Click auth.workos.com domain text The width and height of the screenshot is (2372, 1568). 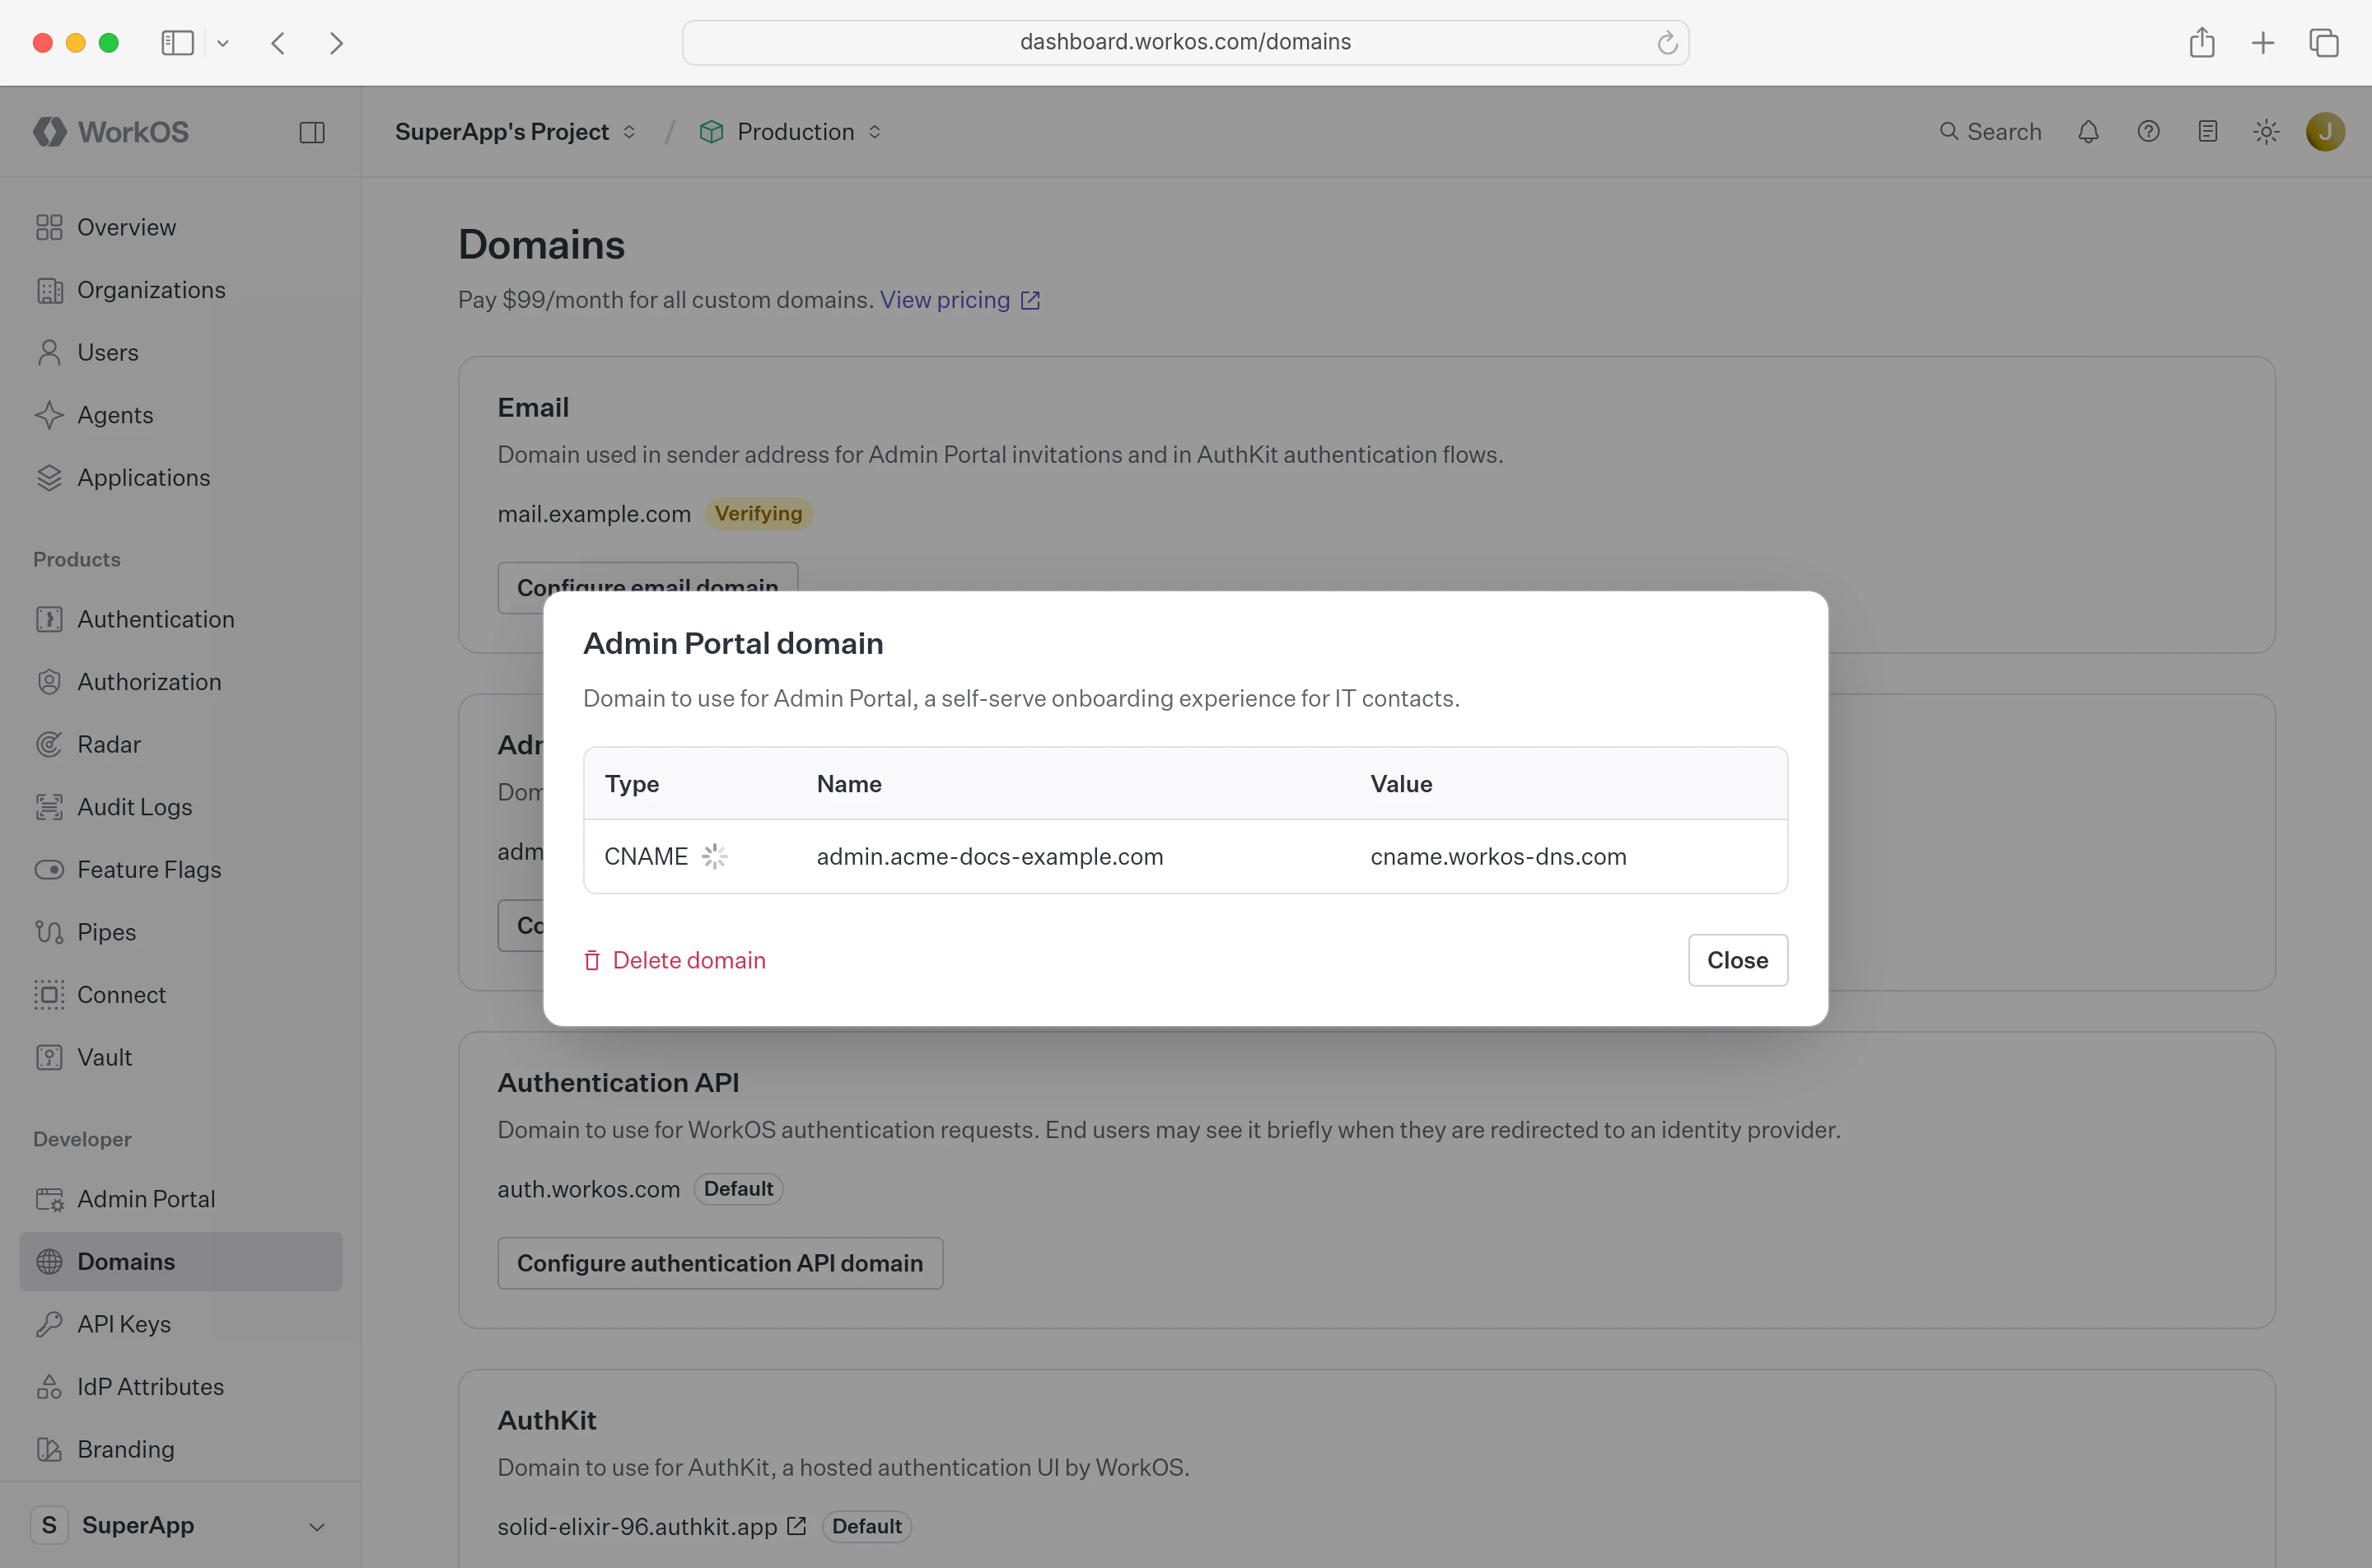click(x=588, y=1189)
